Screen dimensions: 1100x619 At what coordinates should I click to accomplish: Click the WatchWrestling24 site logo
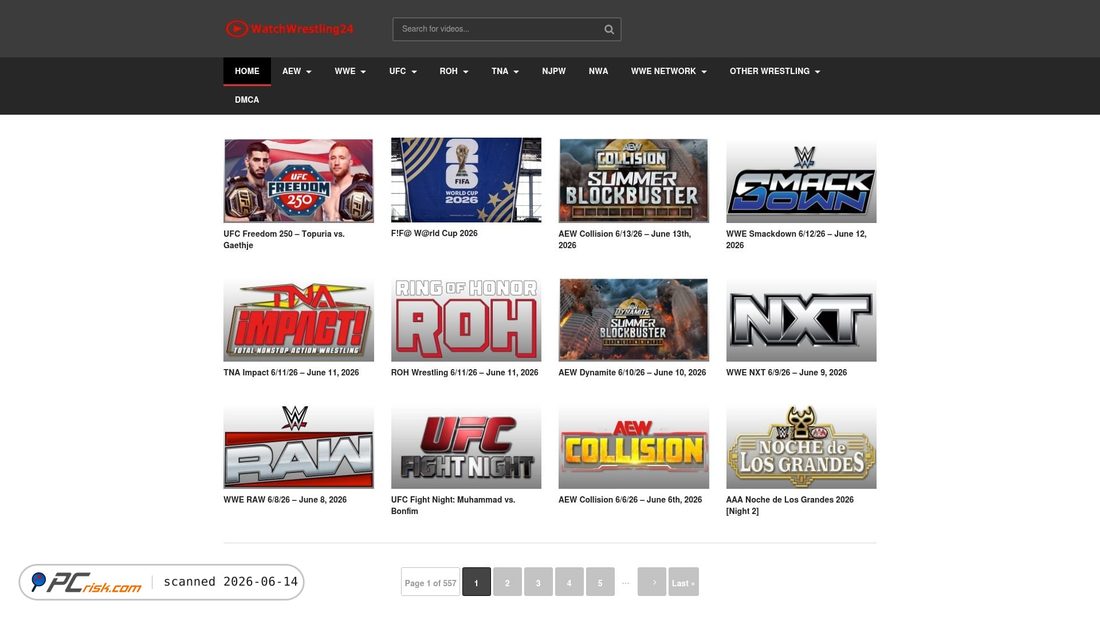click(x=290, y=29)
